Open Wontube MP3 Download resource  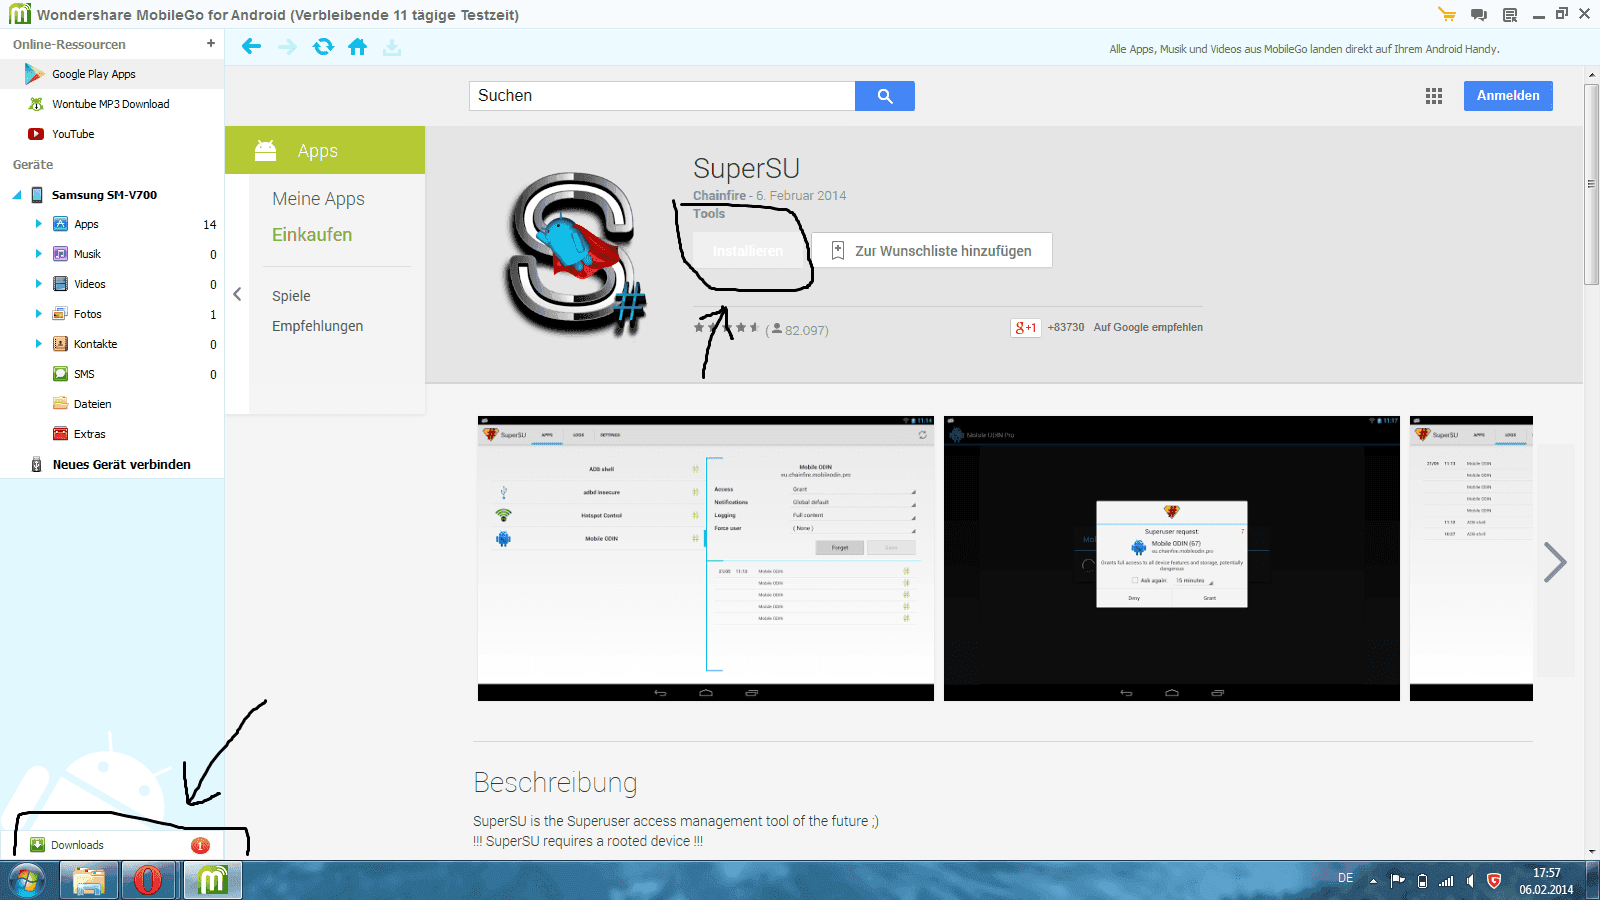click(112, 104)
